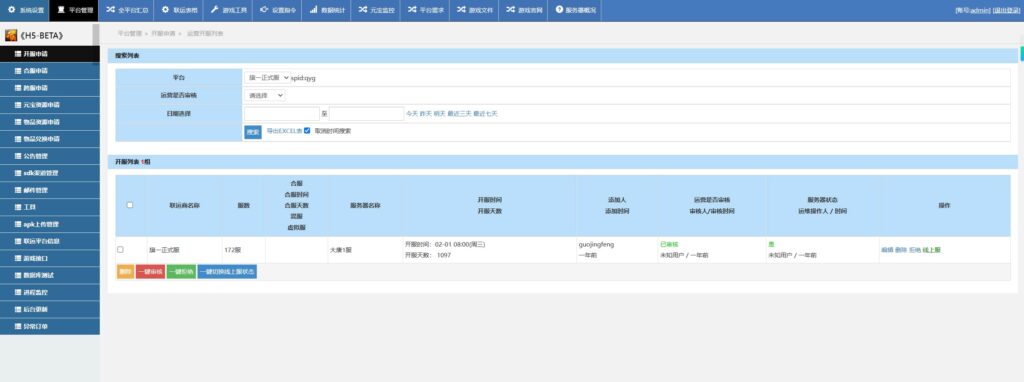Open 物品资源申请 list icon in sidebar
The width and height of the screenshot is (1024, 382).
coord(18,122)
